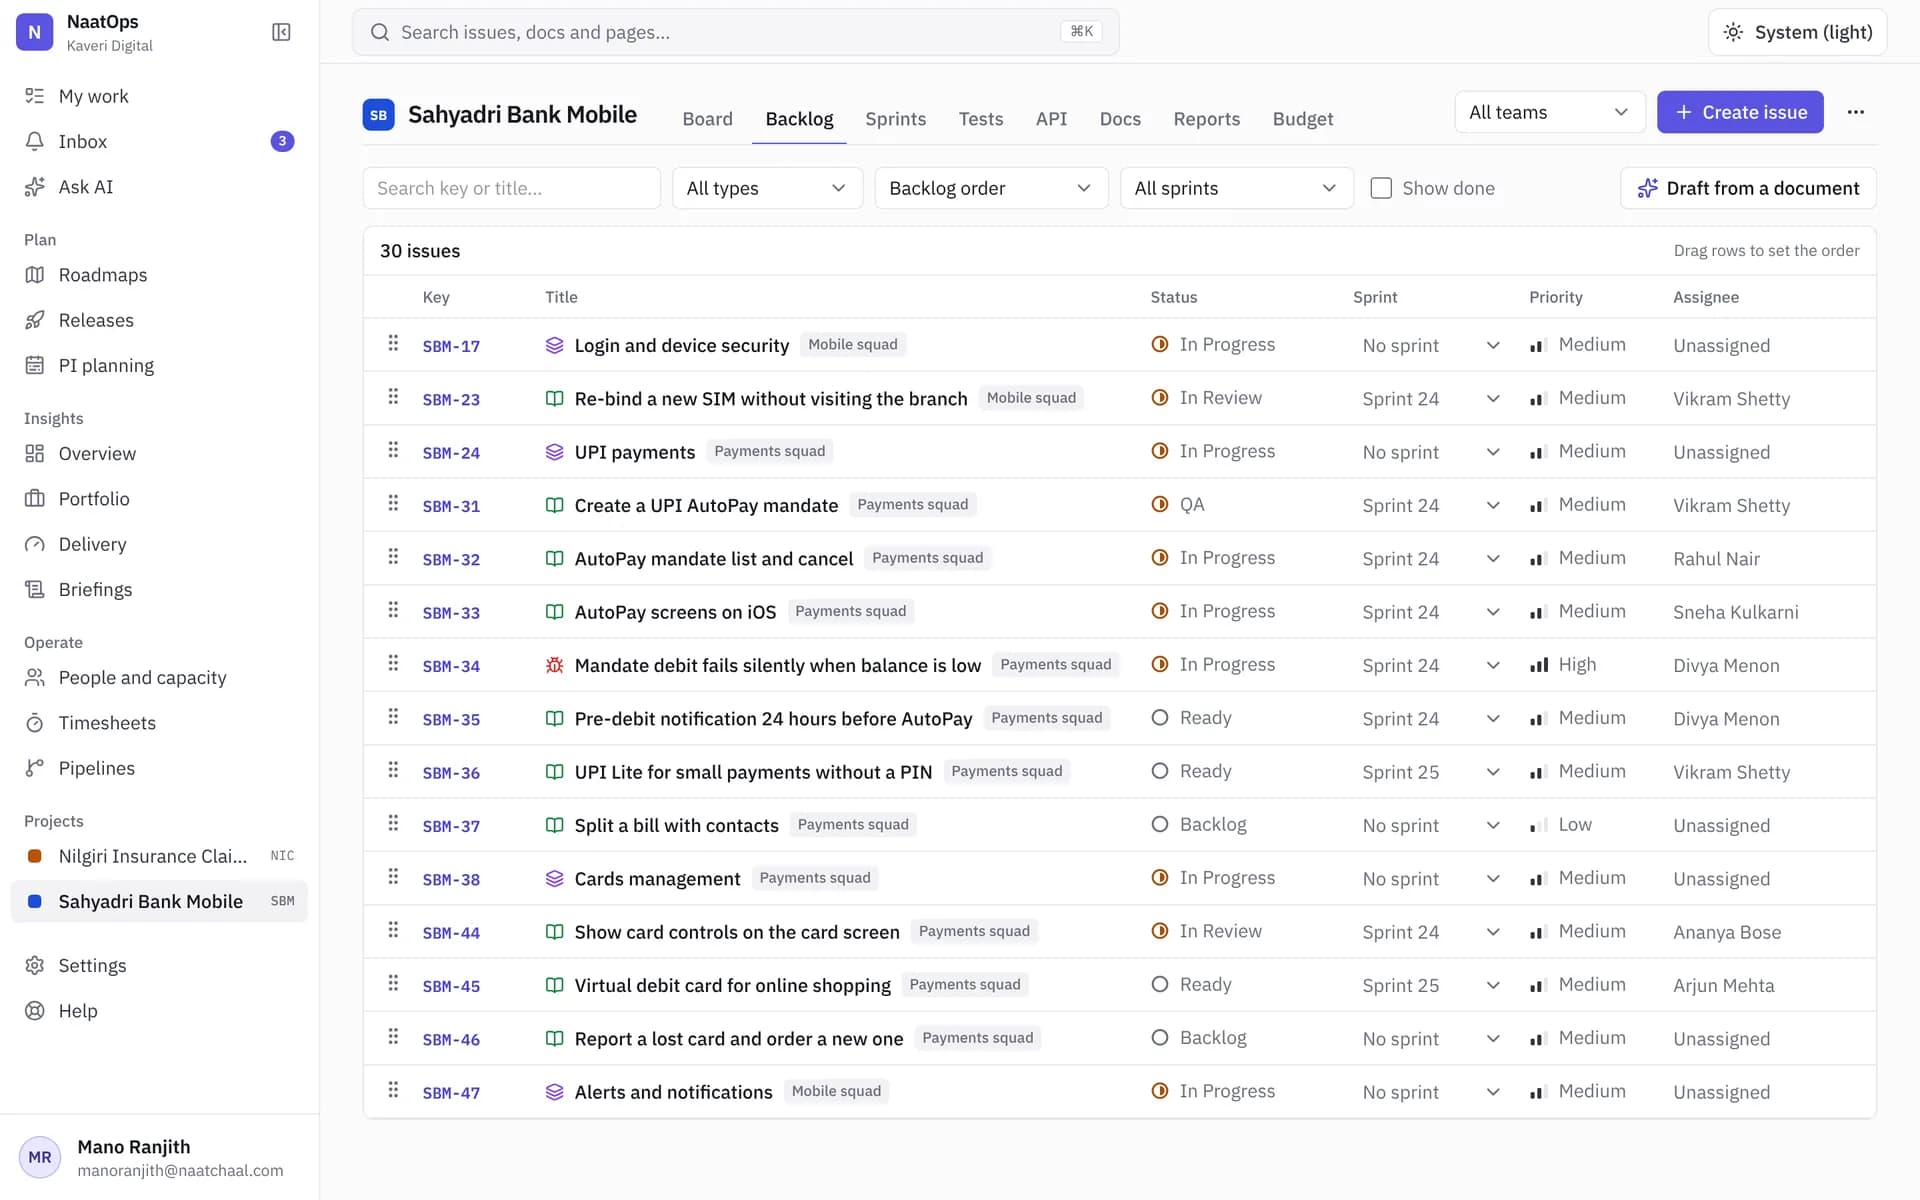The height and width of the screenshot is (1200, 1920).
Task: Switch to the Reports tab
Action: click(1206, 119)
